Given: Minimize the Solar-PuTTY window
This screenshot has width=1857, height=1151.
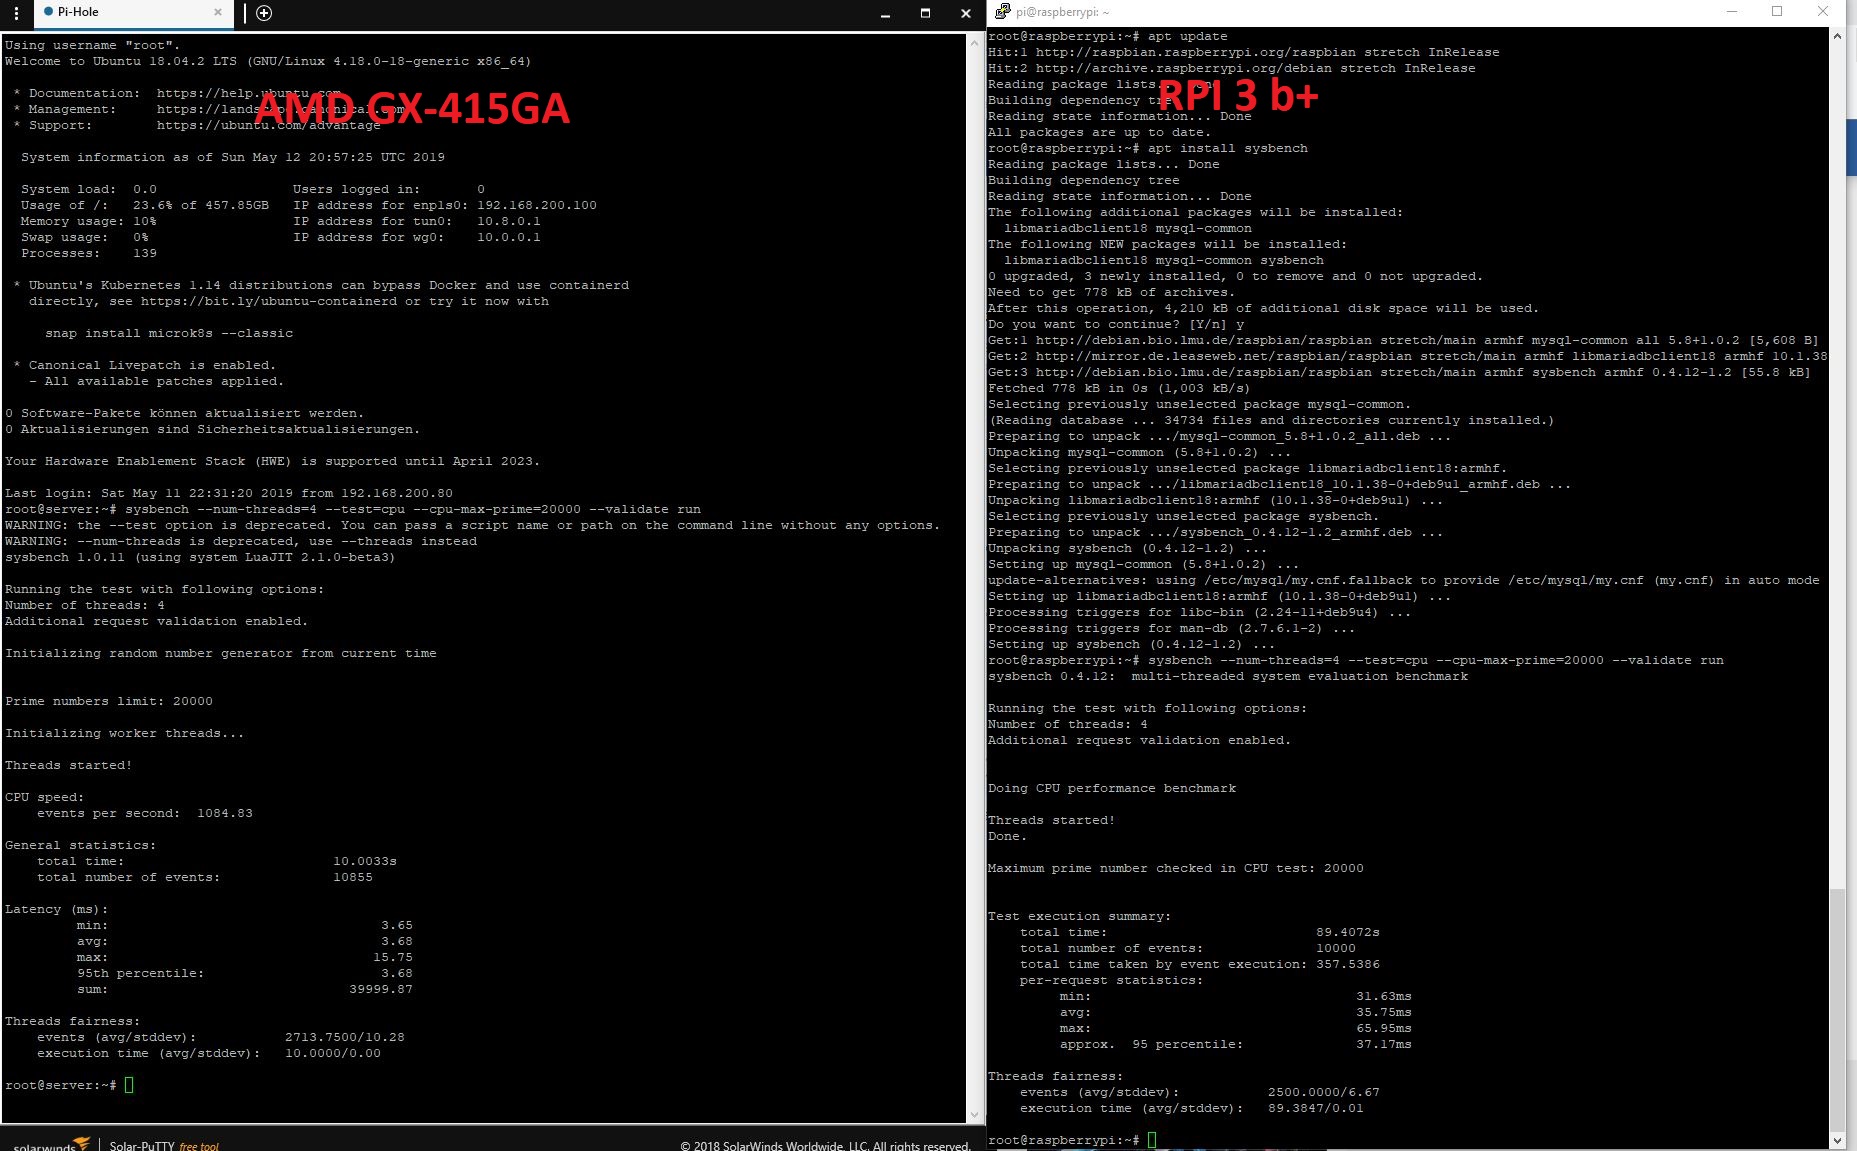Looking at the screenshot, I should click(886, 14).
